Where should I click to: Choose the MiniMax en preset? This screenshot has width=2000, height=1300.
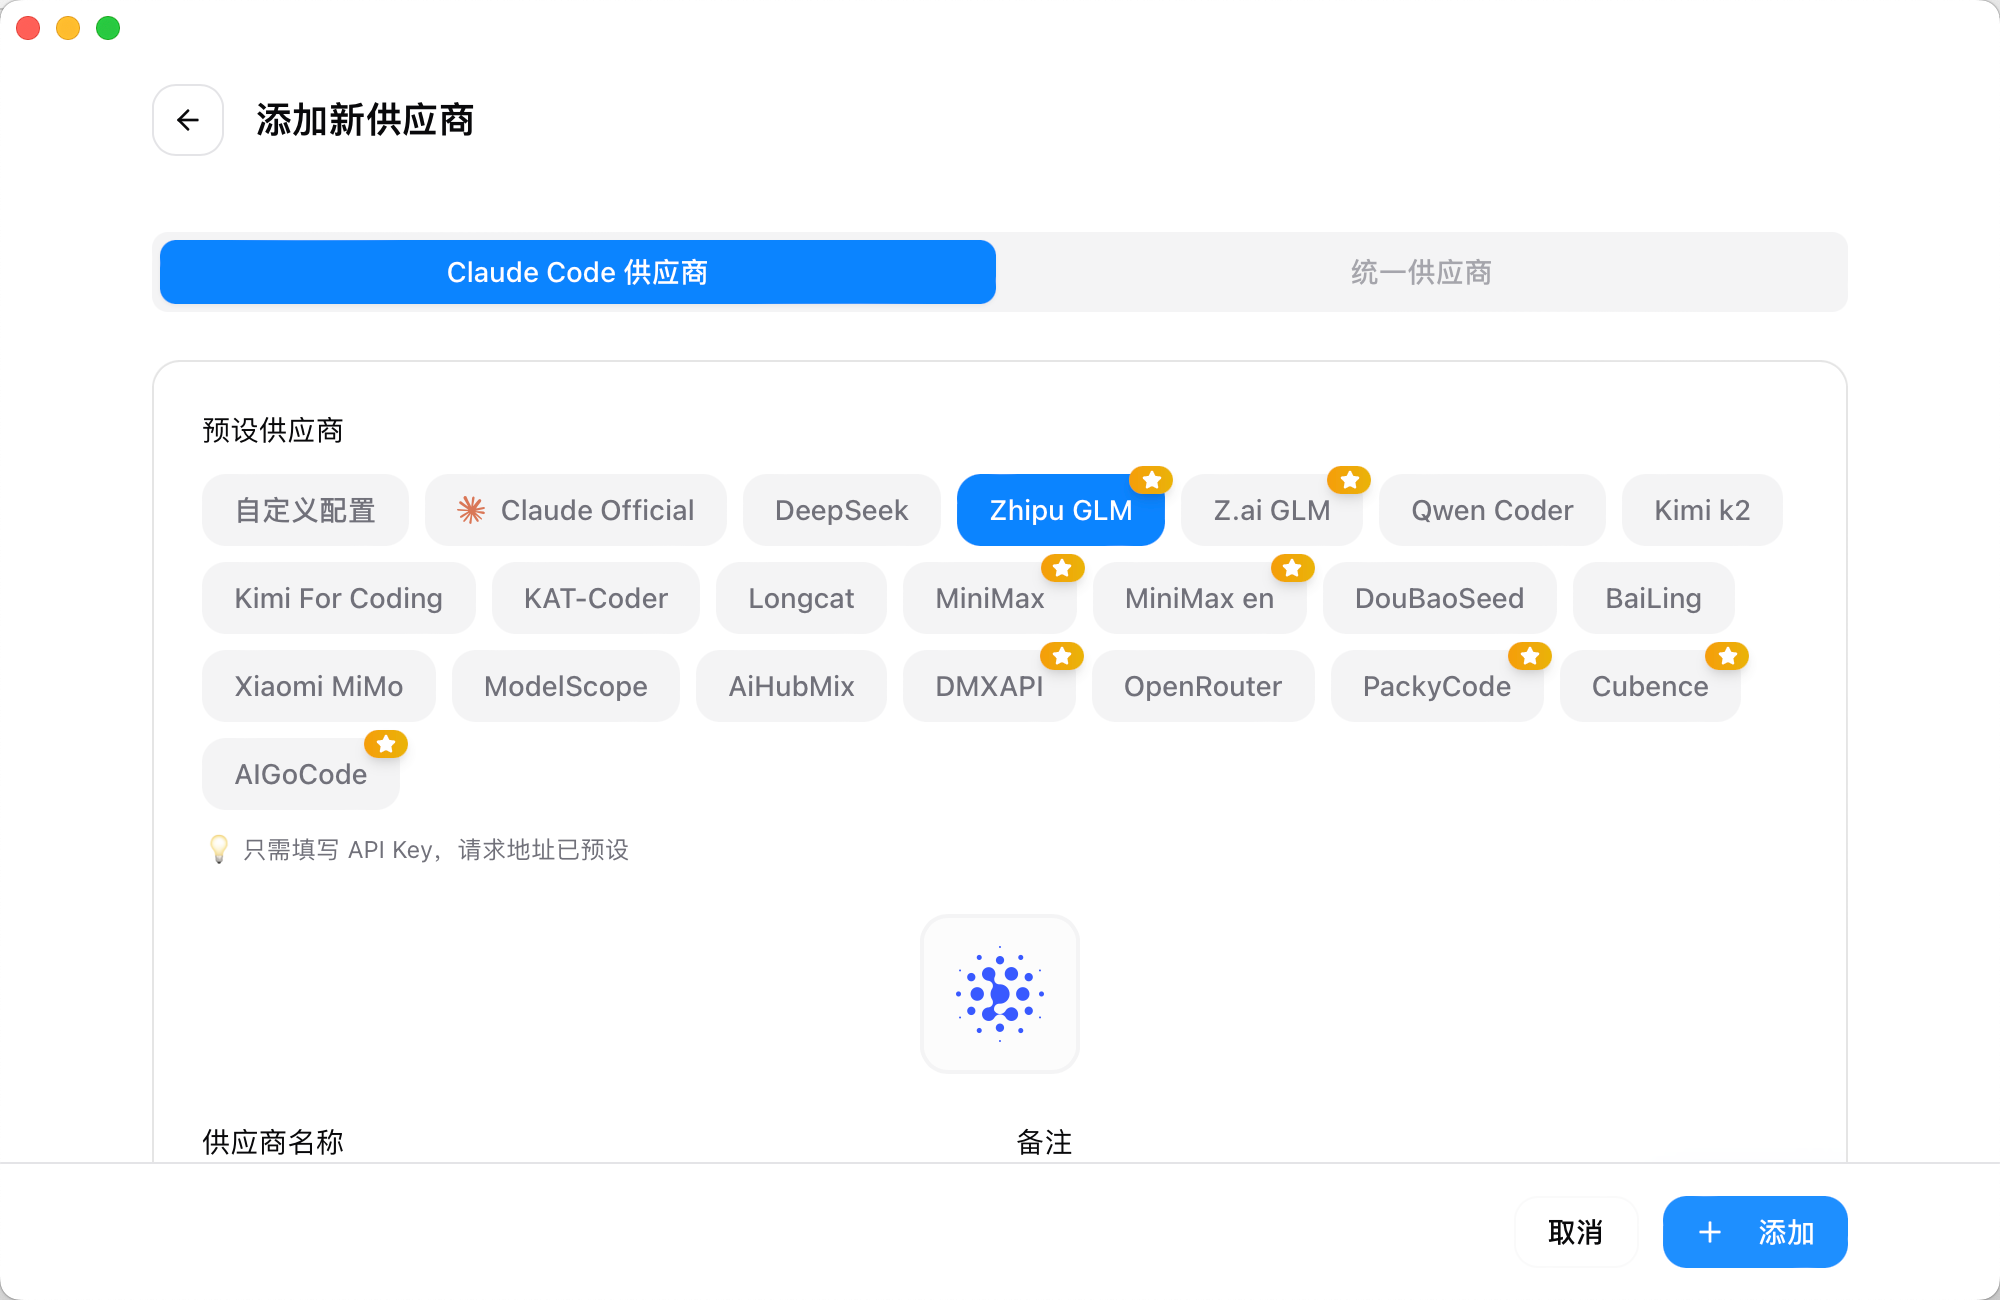click(1199, 598)
